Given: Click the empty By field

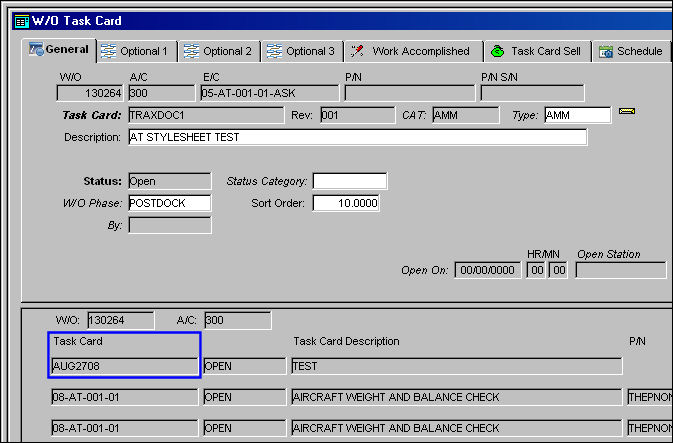Looking at the screenshot, I should [170, 225].
